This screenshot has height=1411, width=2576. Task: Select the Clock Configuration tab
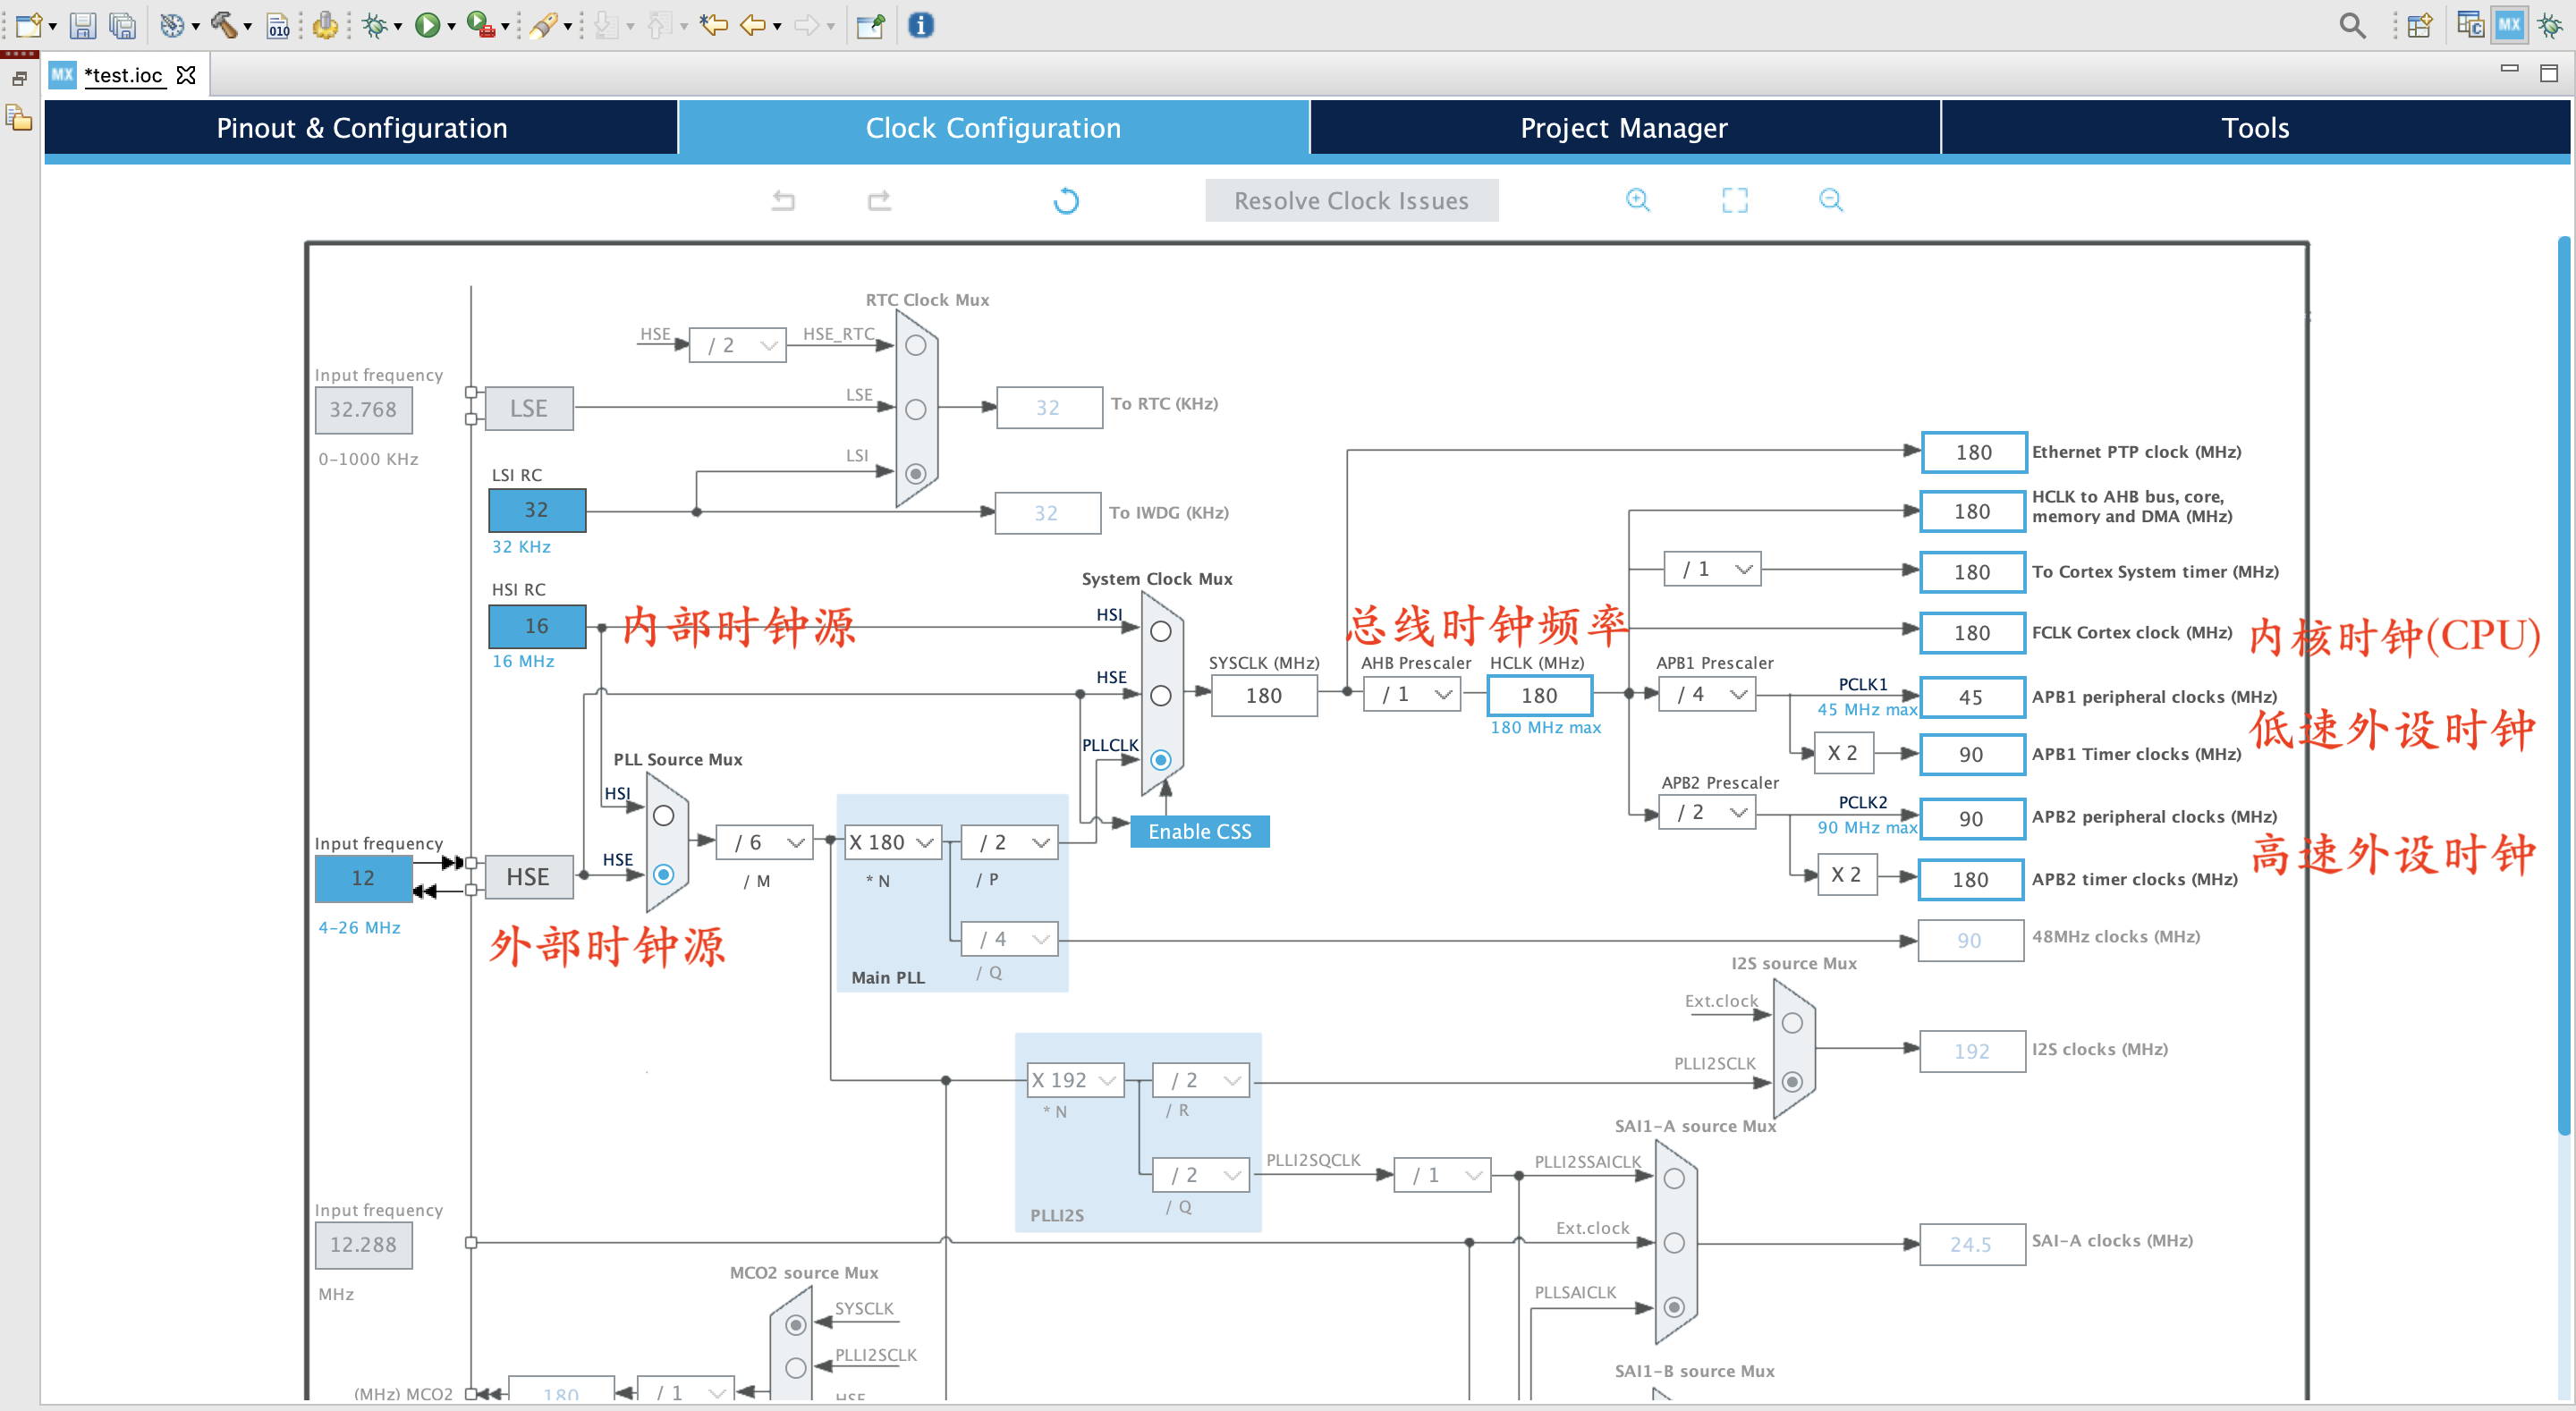pos(993,127)
